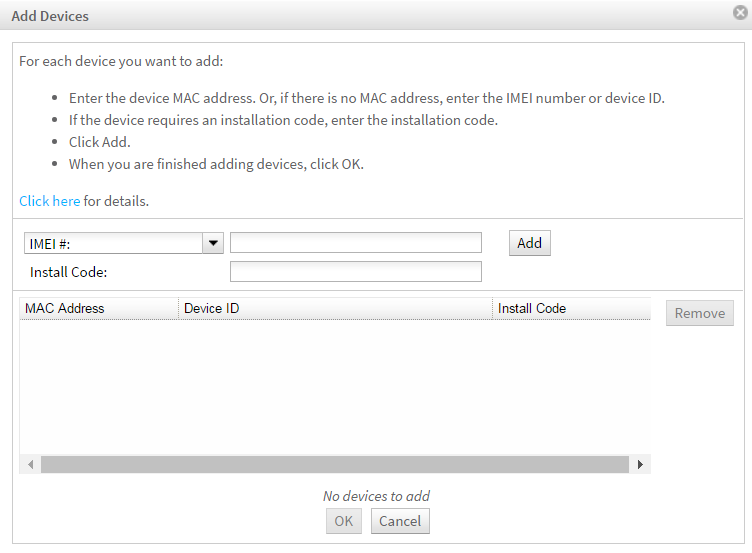Image resolution: width=752 pixels, height=553 pixels.
Task: Cancel adding devices
Action: (400, 521)
